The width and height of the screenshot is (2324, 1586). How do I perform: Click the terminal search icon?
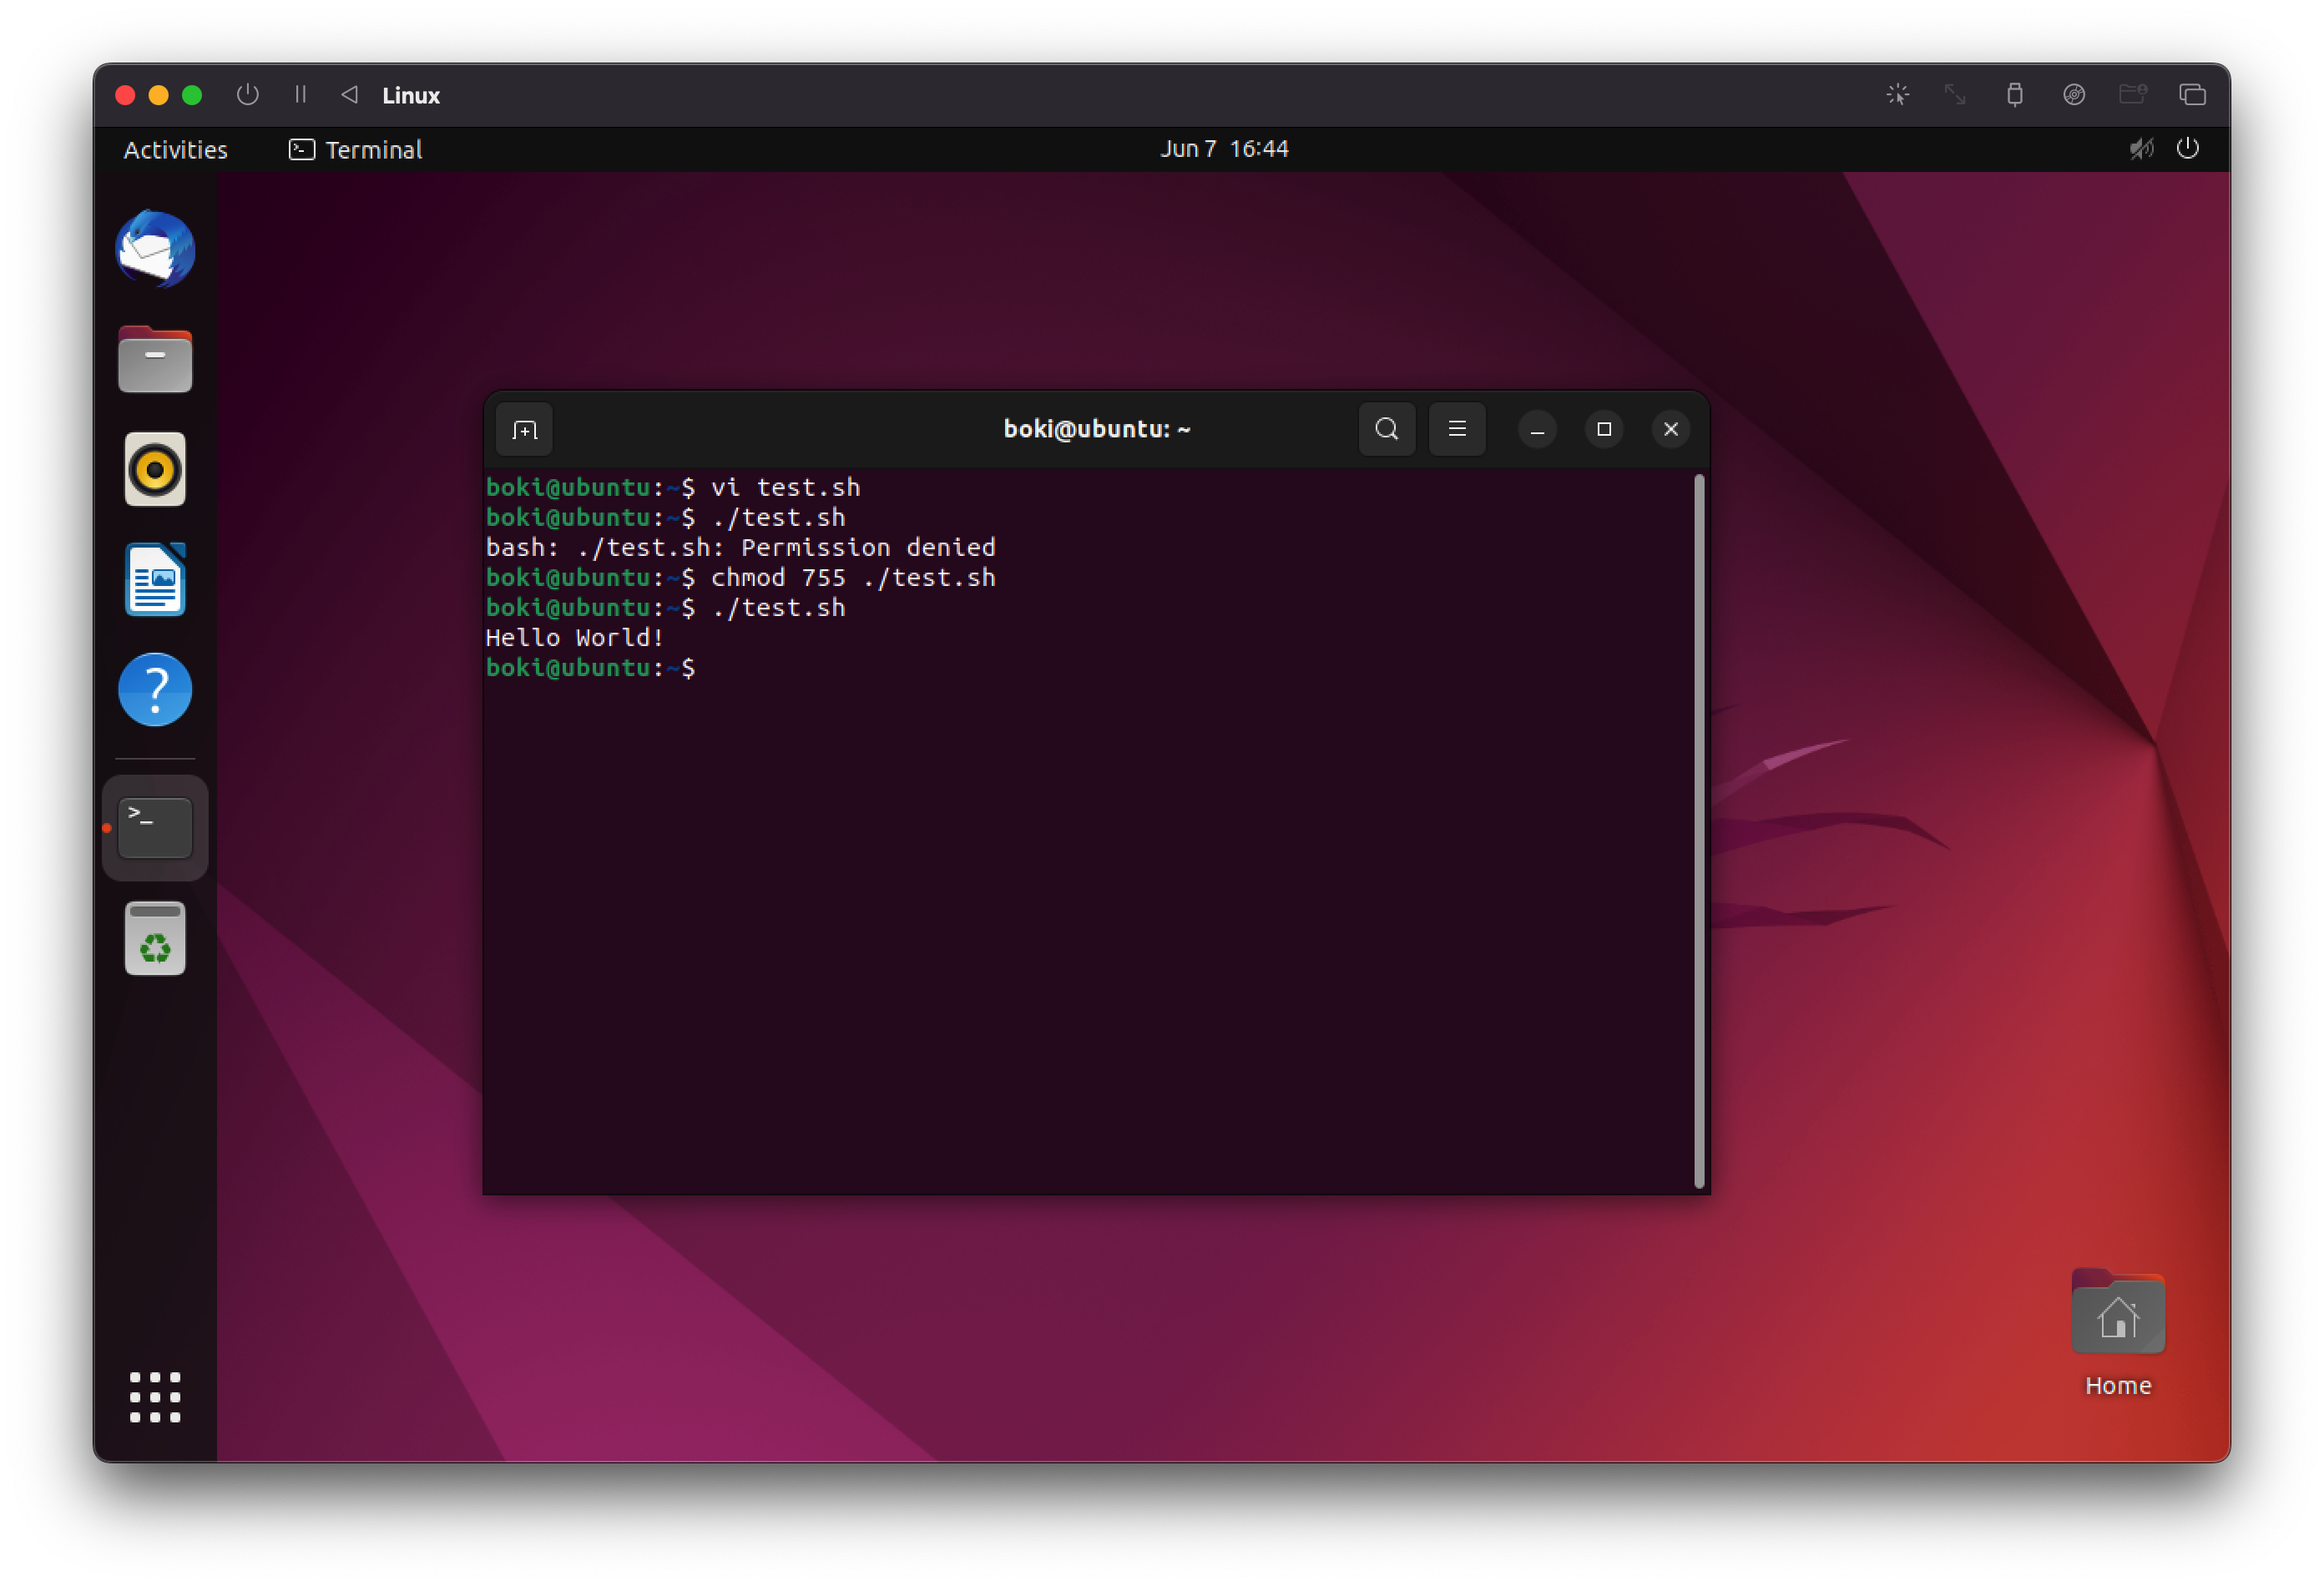(1386, 429)
